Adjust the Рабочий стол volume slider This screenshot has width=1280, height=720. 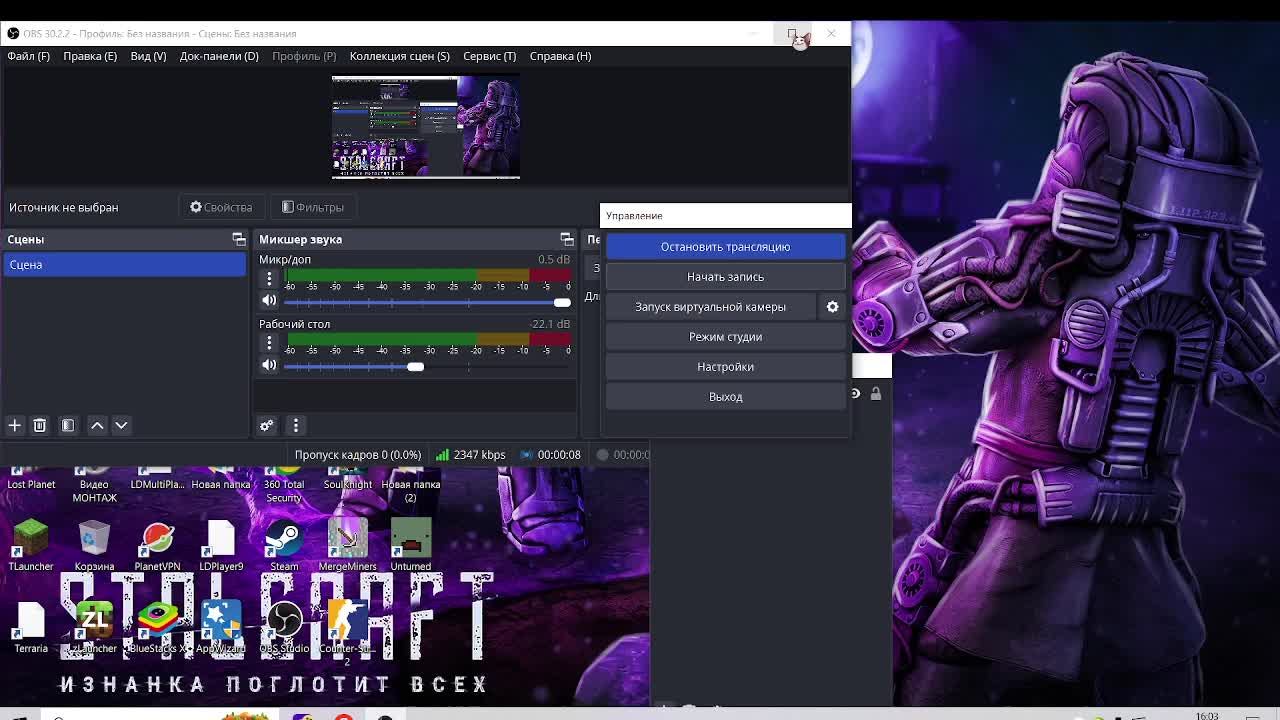tap(427, 367)
